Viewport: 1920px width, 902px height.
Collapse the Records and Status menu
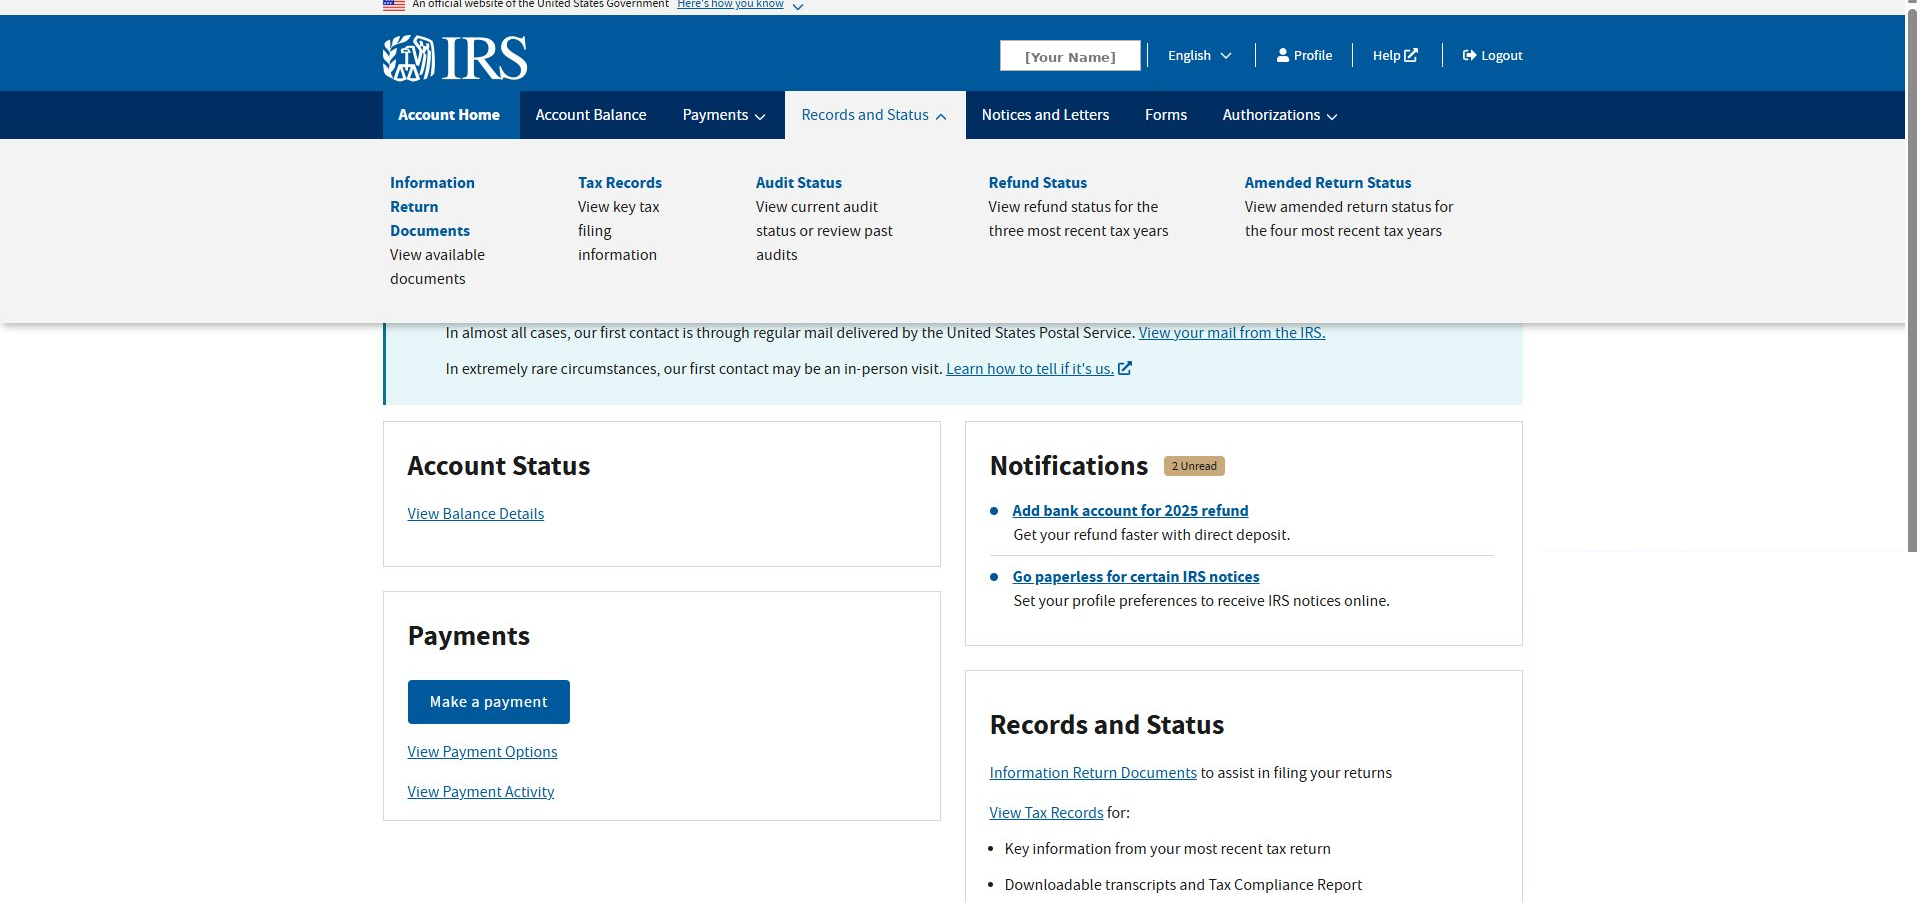(874, 115)
